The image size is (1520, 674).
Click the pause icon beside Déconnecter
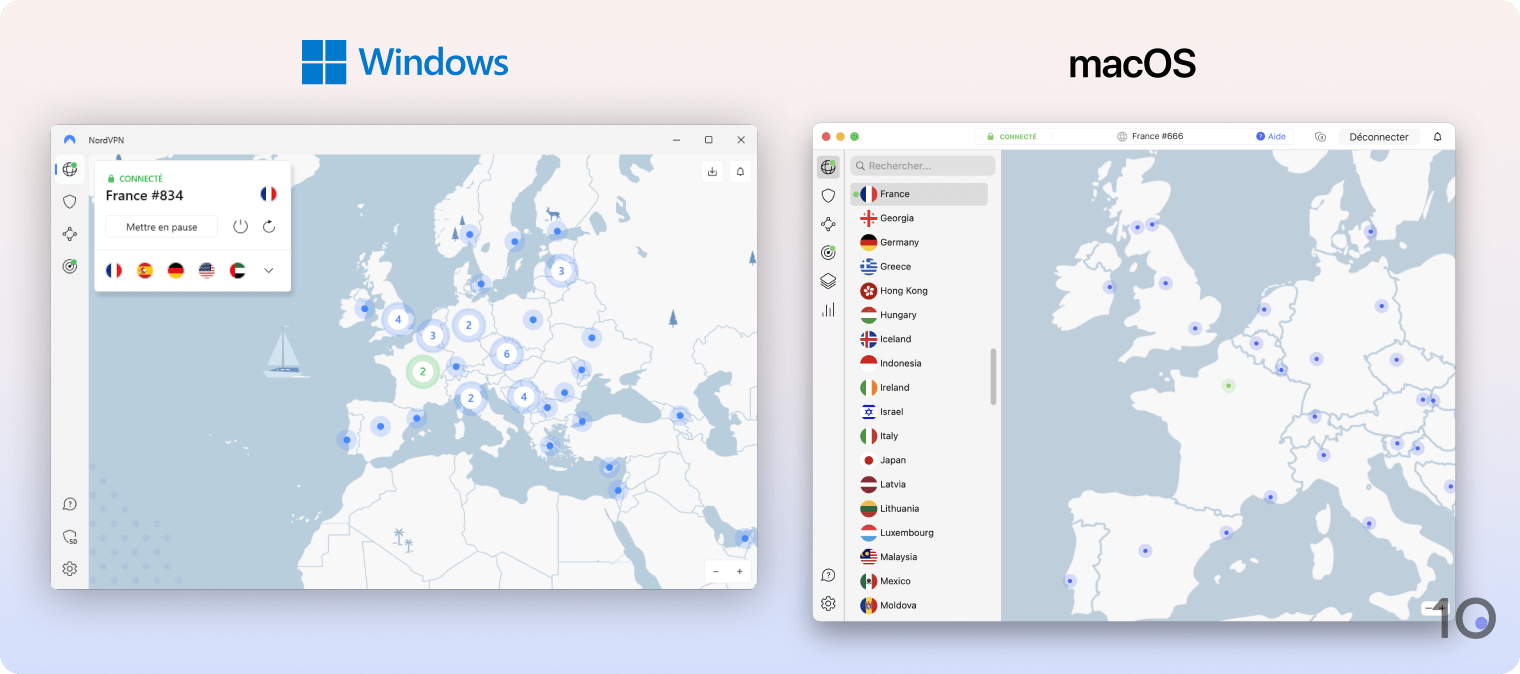[1320, 137]
